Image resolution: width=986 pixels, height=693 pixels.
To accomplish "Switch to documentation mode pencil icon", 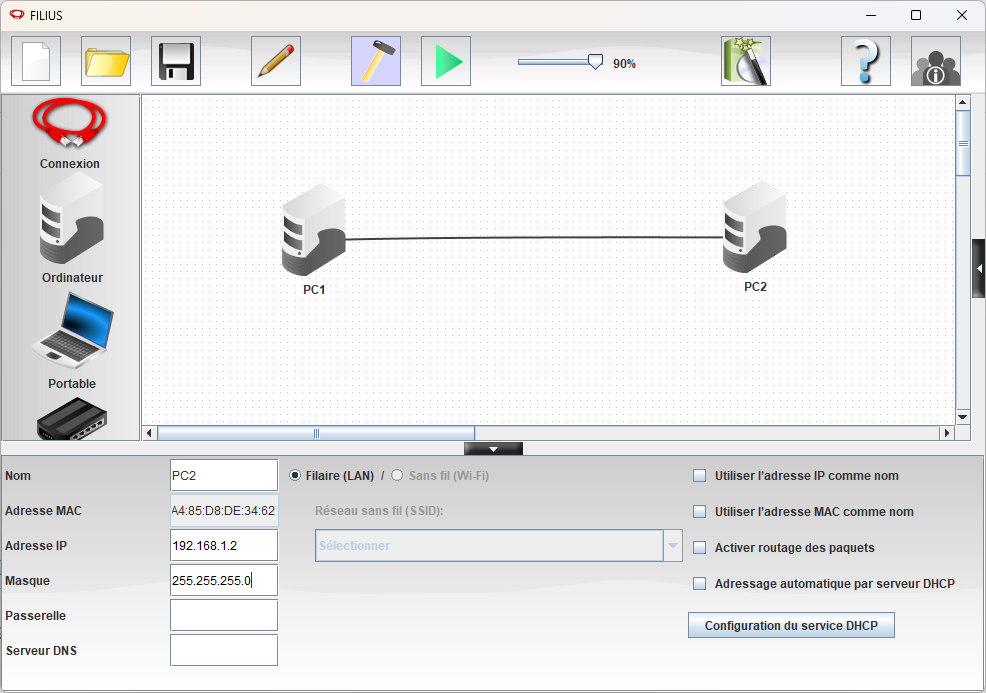I will [276, 61].
